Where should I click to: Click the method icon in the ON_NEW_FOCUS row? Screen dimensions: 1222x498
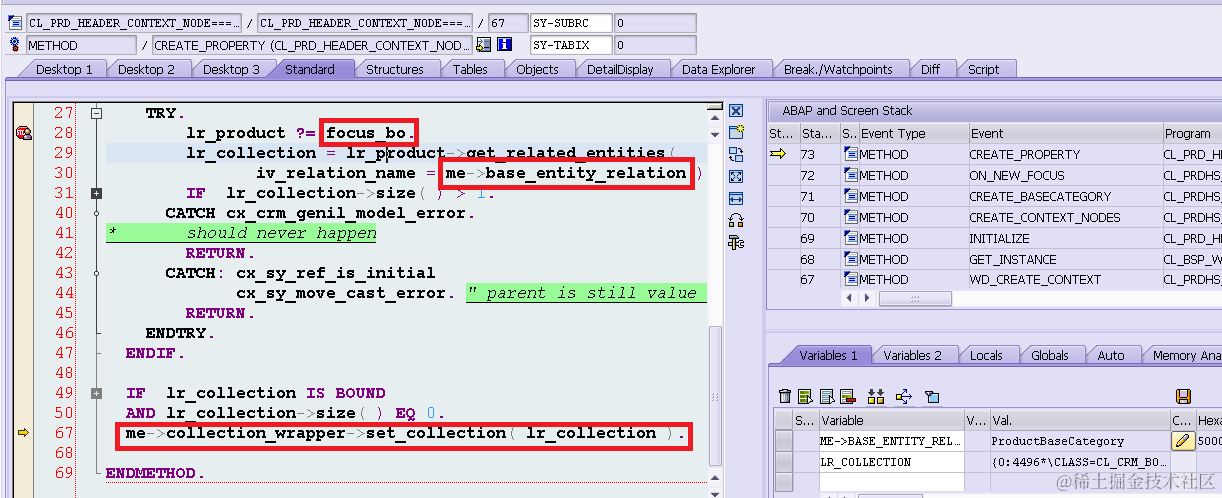pyautogui.click(x=851, y=175)
